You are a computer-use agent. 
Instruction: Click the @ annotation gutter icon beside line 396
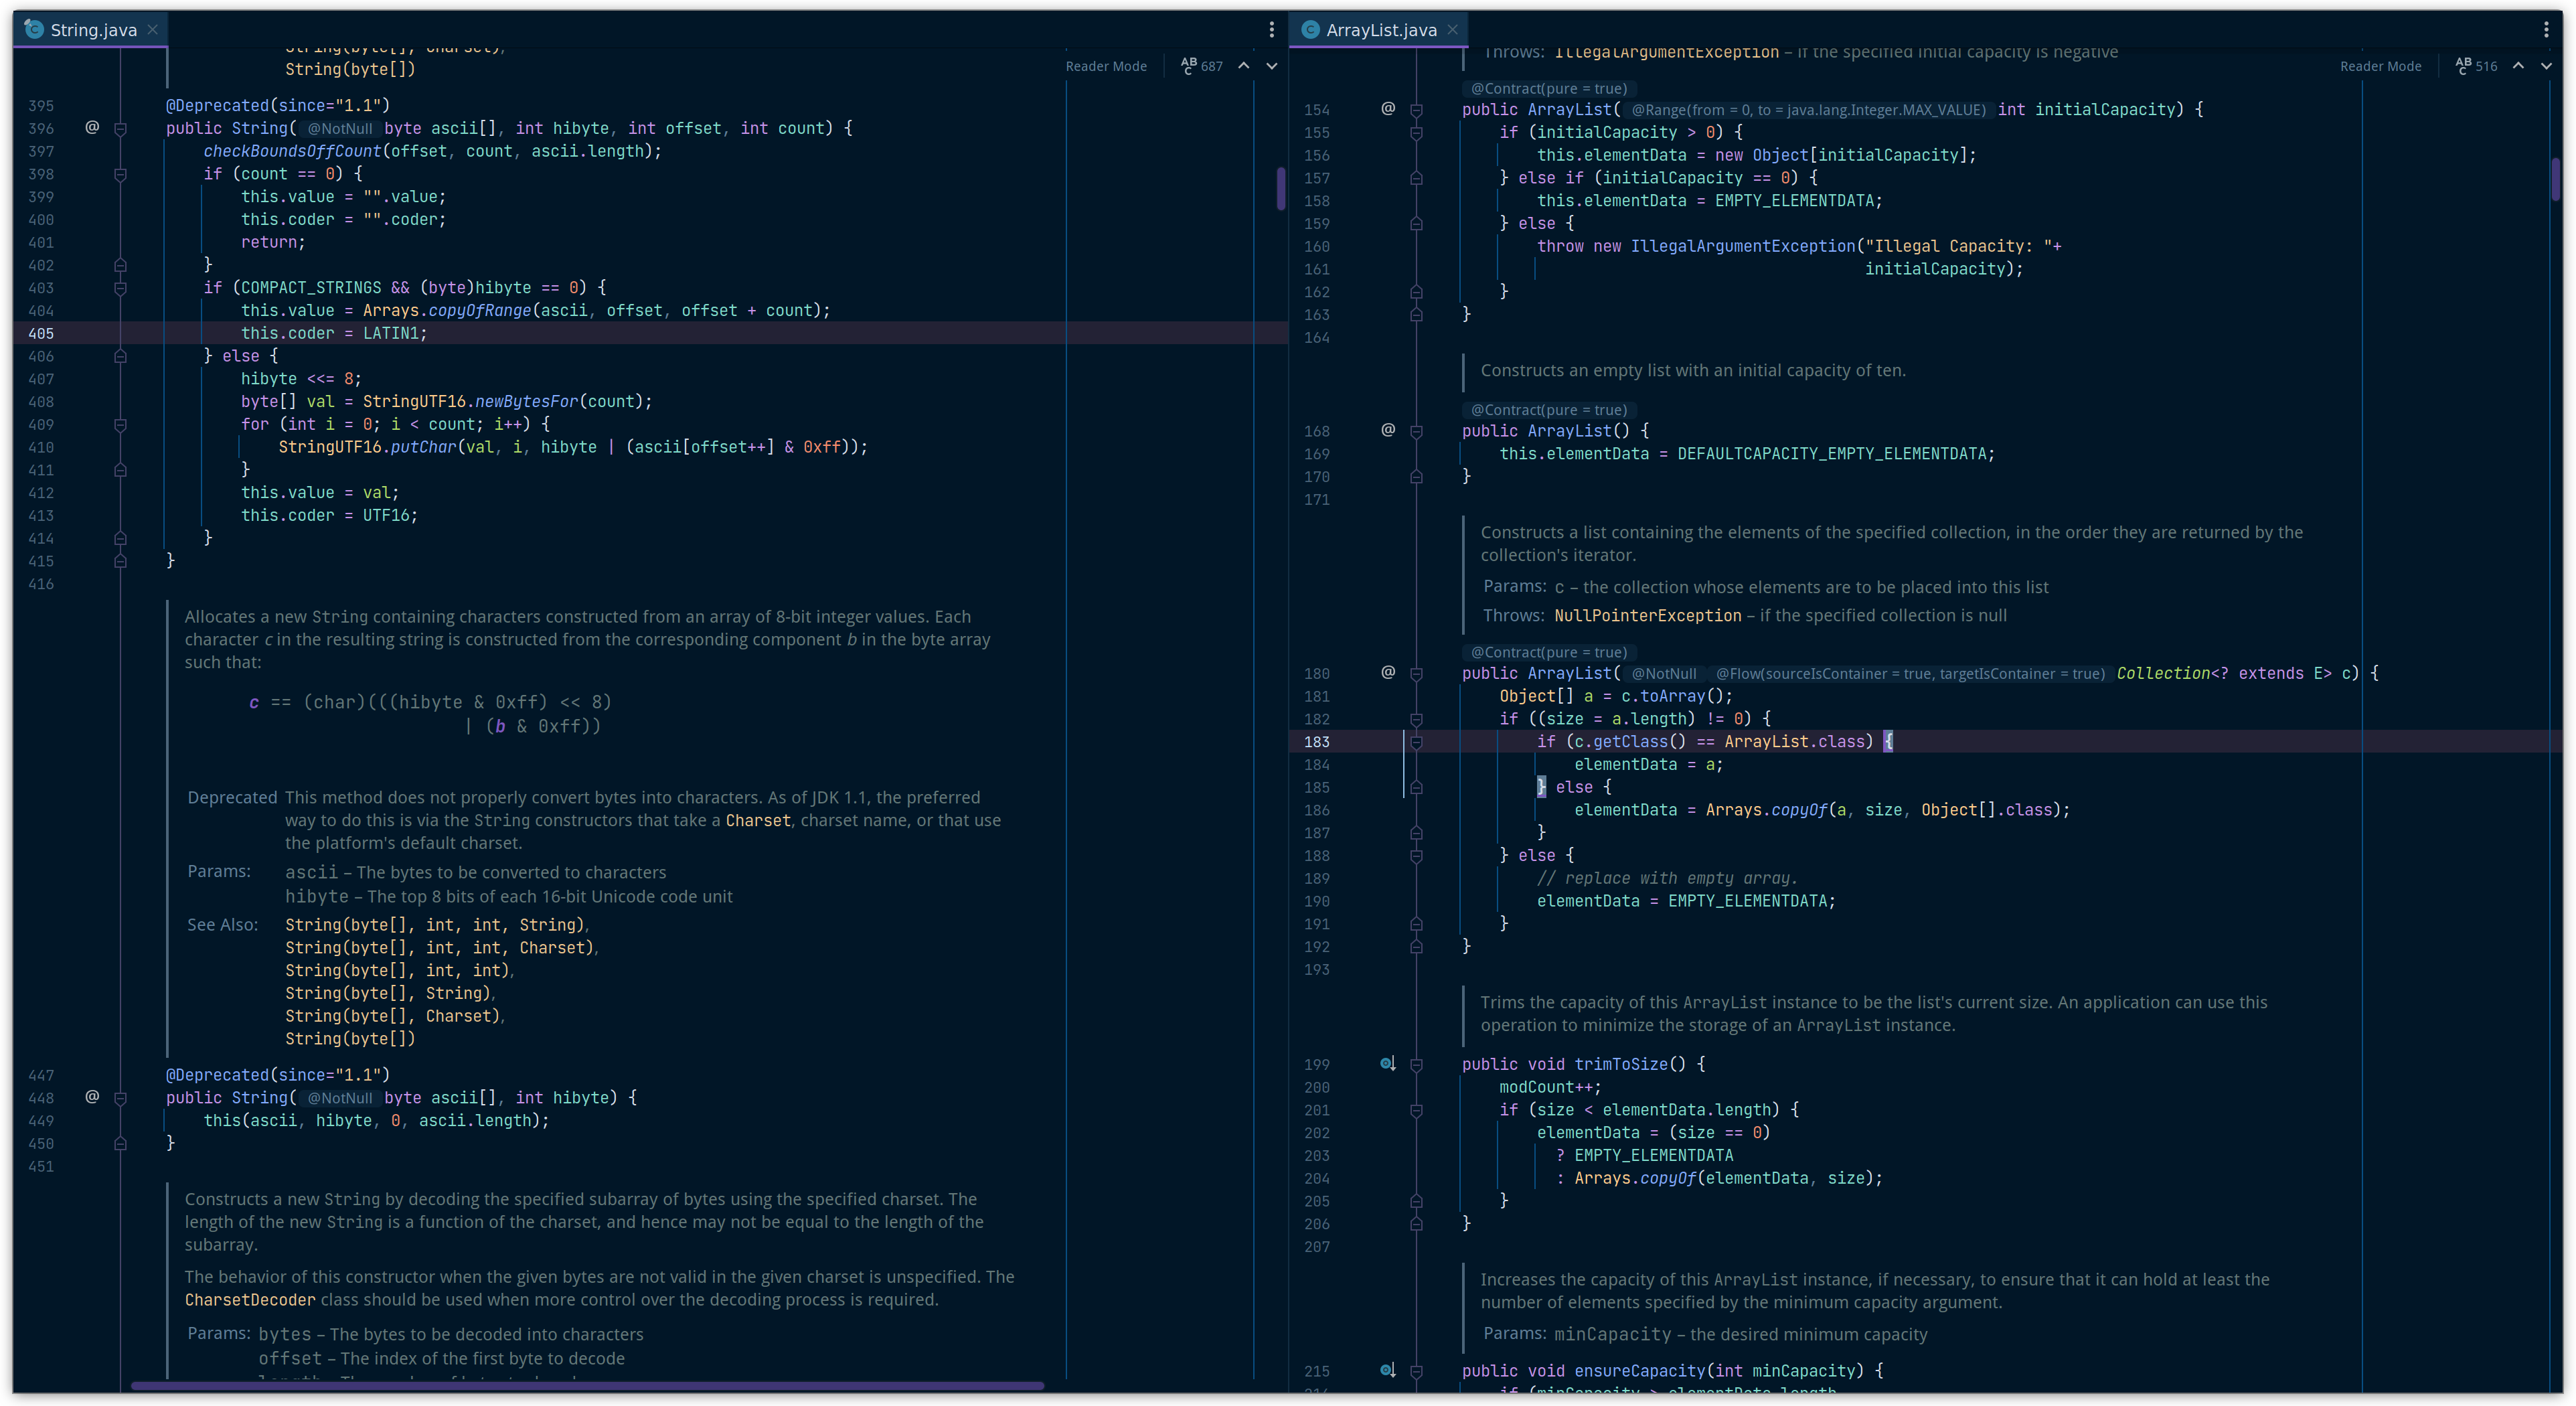(x=92, y=128)
